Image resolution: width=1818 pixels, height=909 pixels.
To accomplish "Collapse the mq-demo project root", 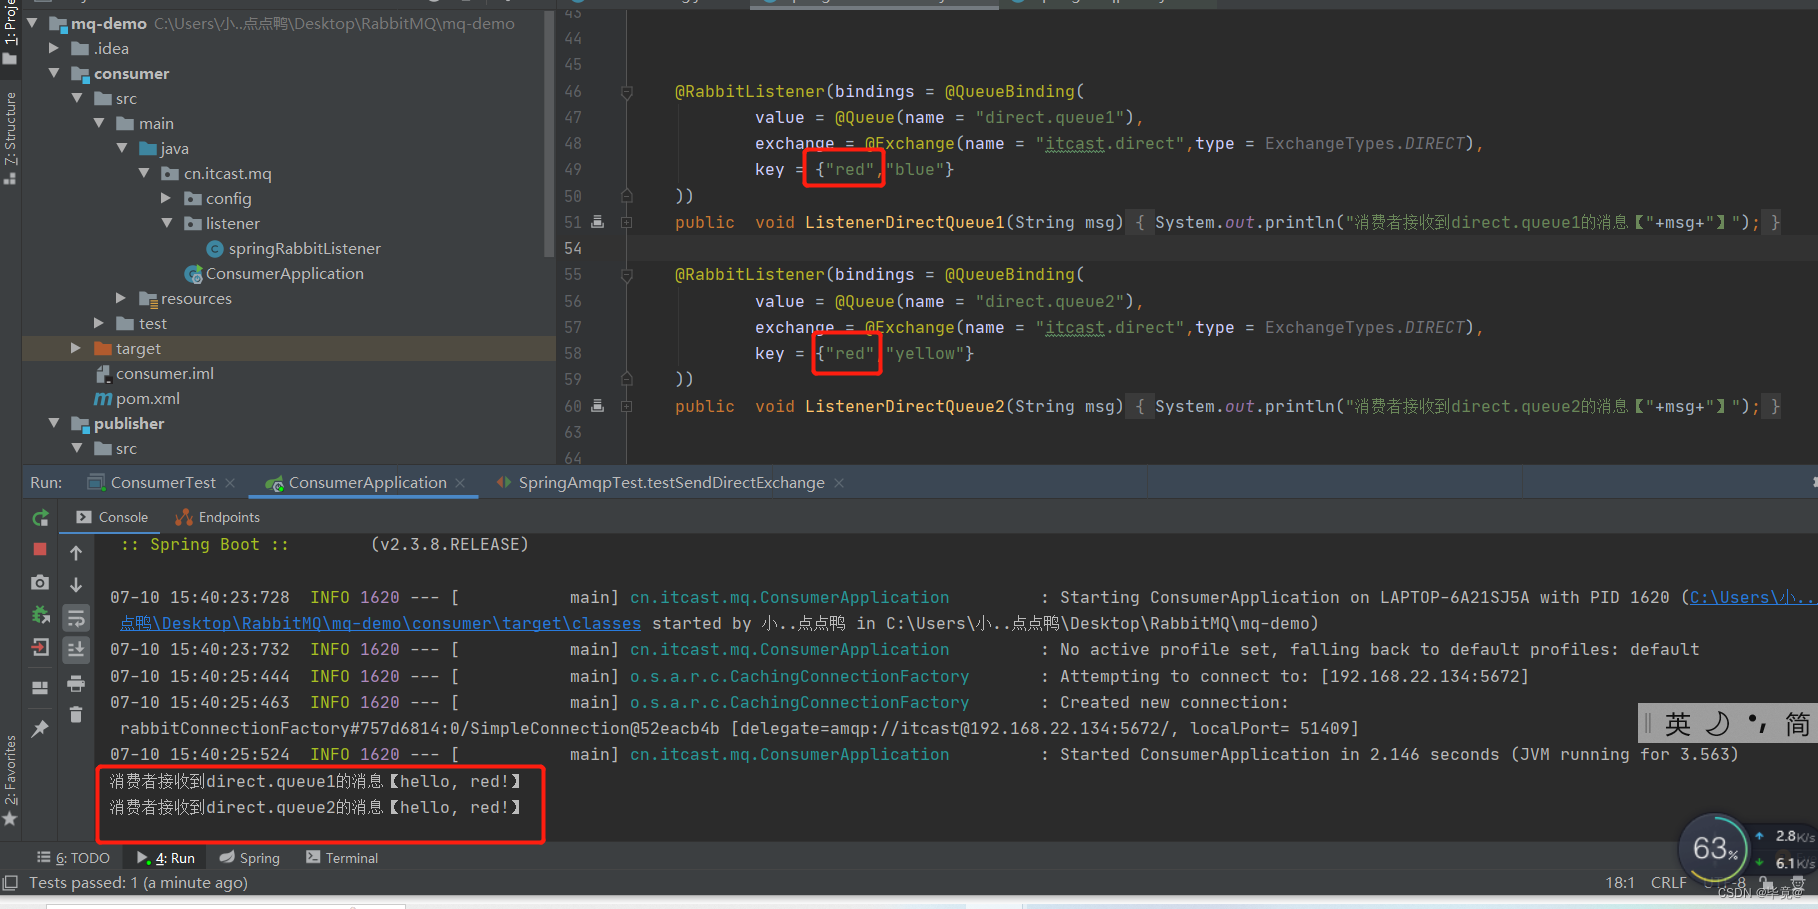I will click(32, 23).
